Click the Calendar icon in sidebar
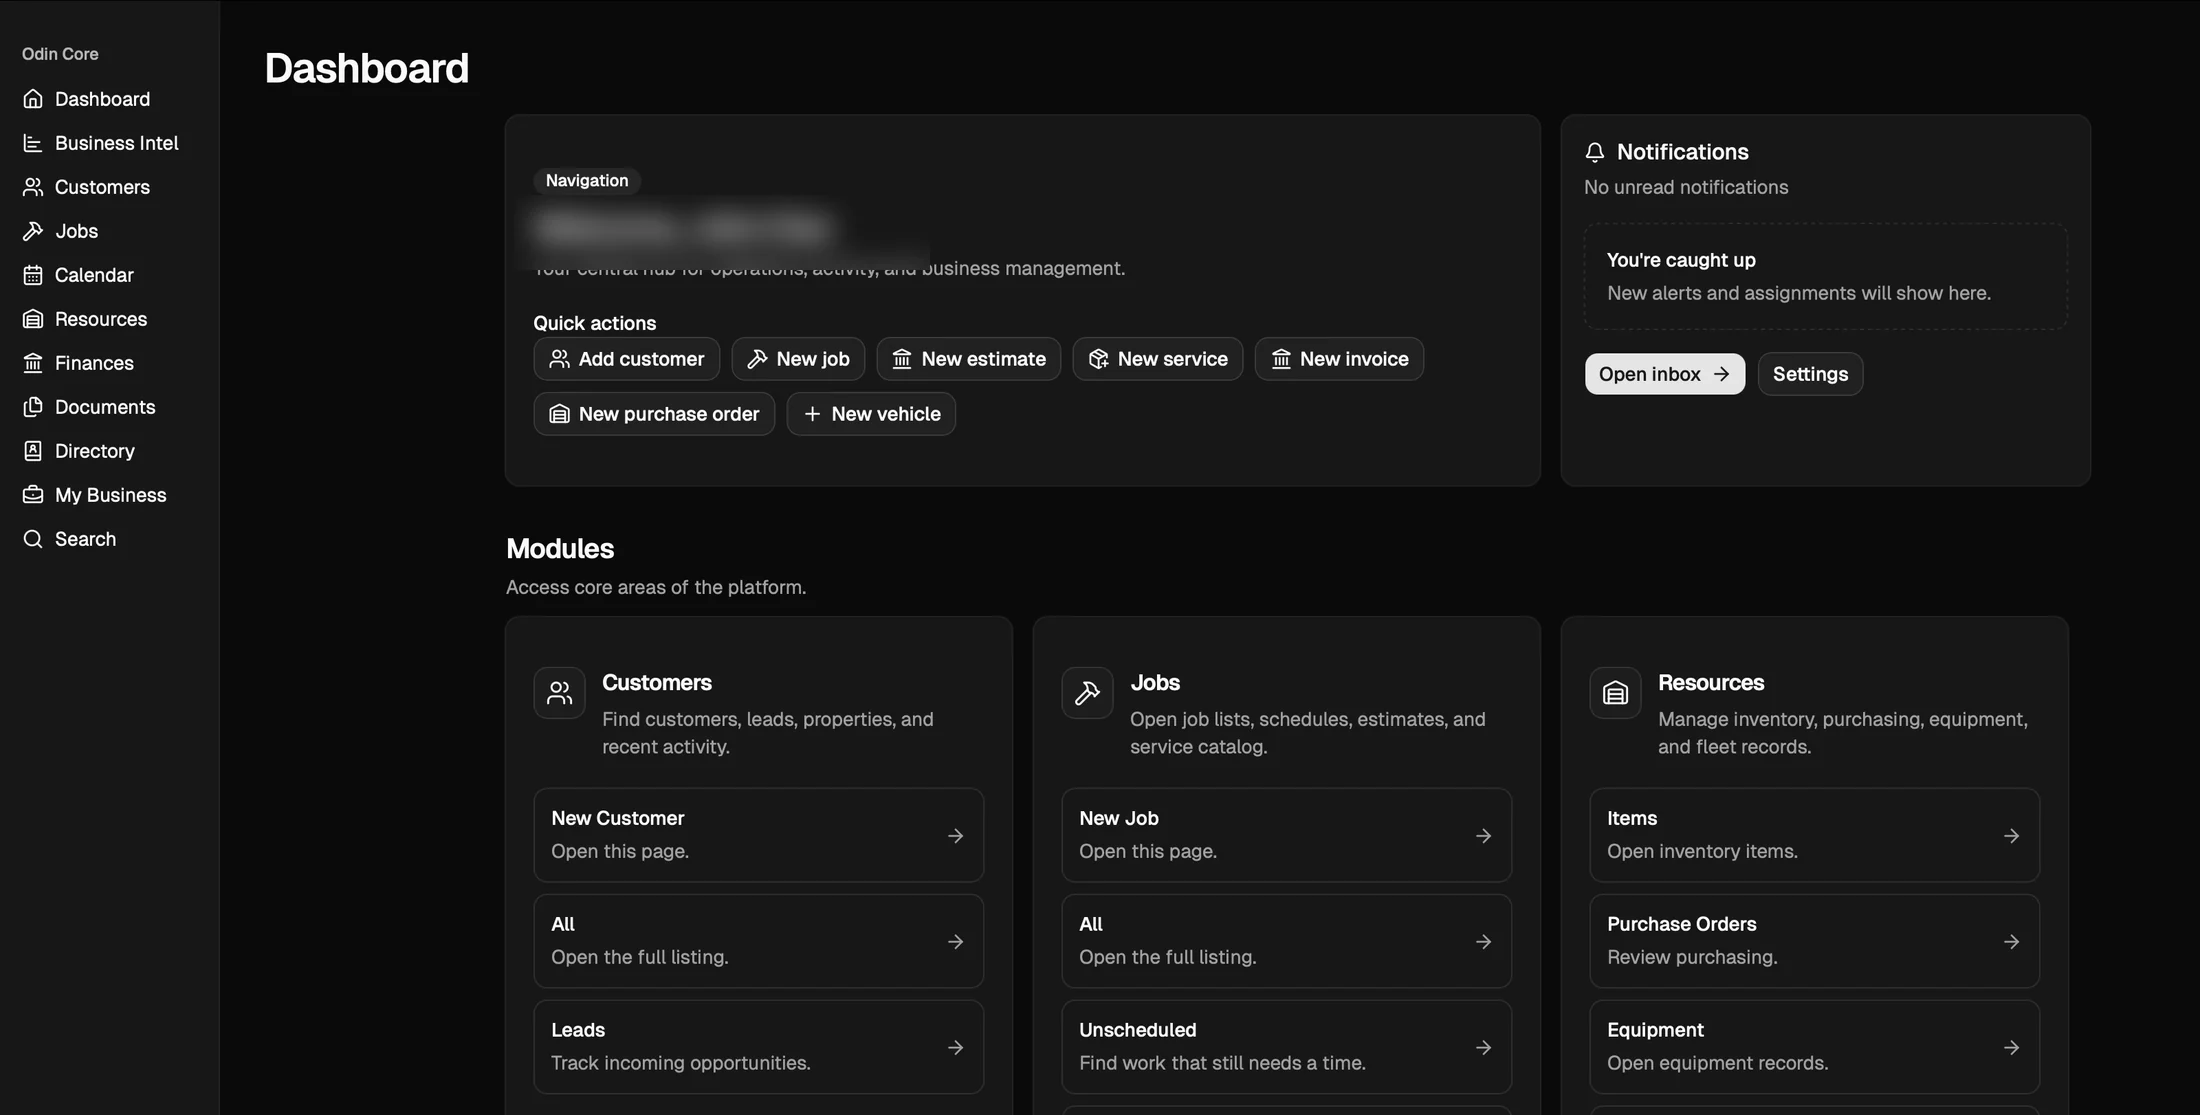 (x=33, y=275)
